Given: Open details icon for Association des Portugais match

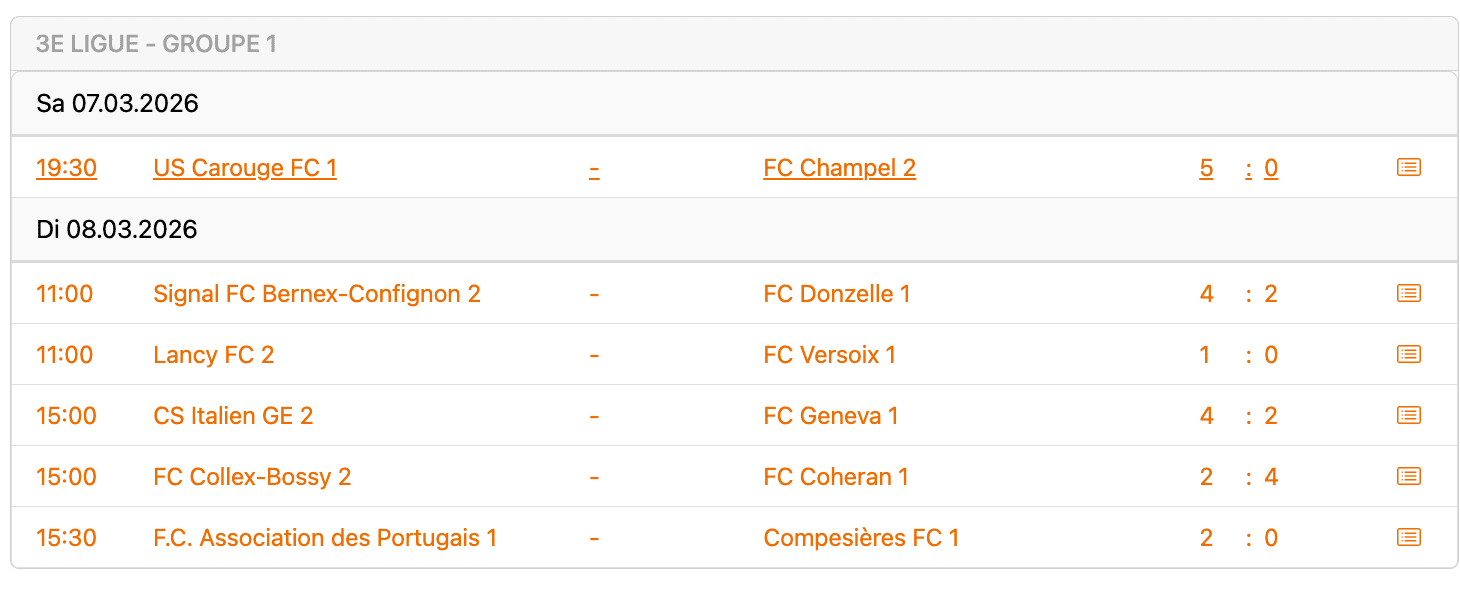Looking at the screenshot, I should coord(1408,538).
